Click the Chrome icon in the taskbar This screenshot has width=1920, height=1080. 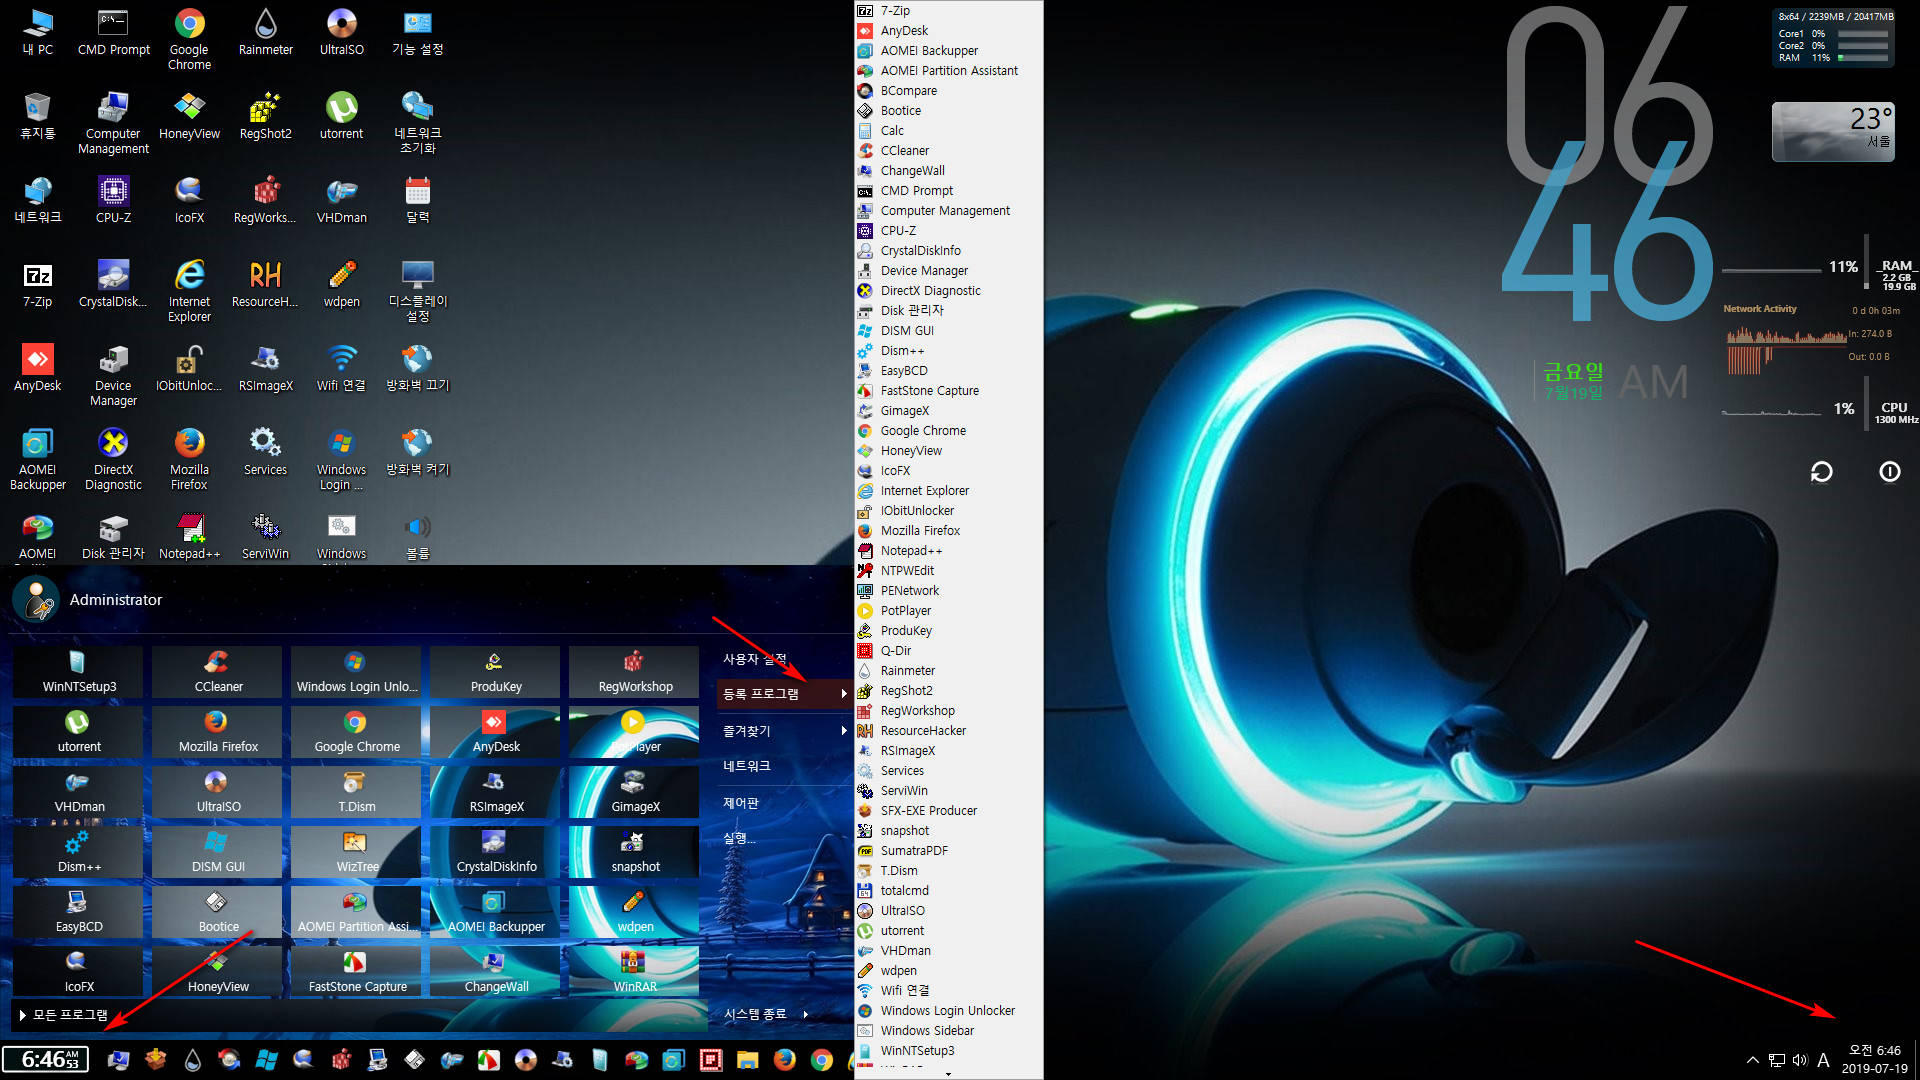[822, 1060]
